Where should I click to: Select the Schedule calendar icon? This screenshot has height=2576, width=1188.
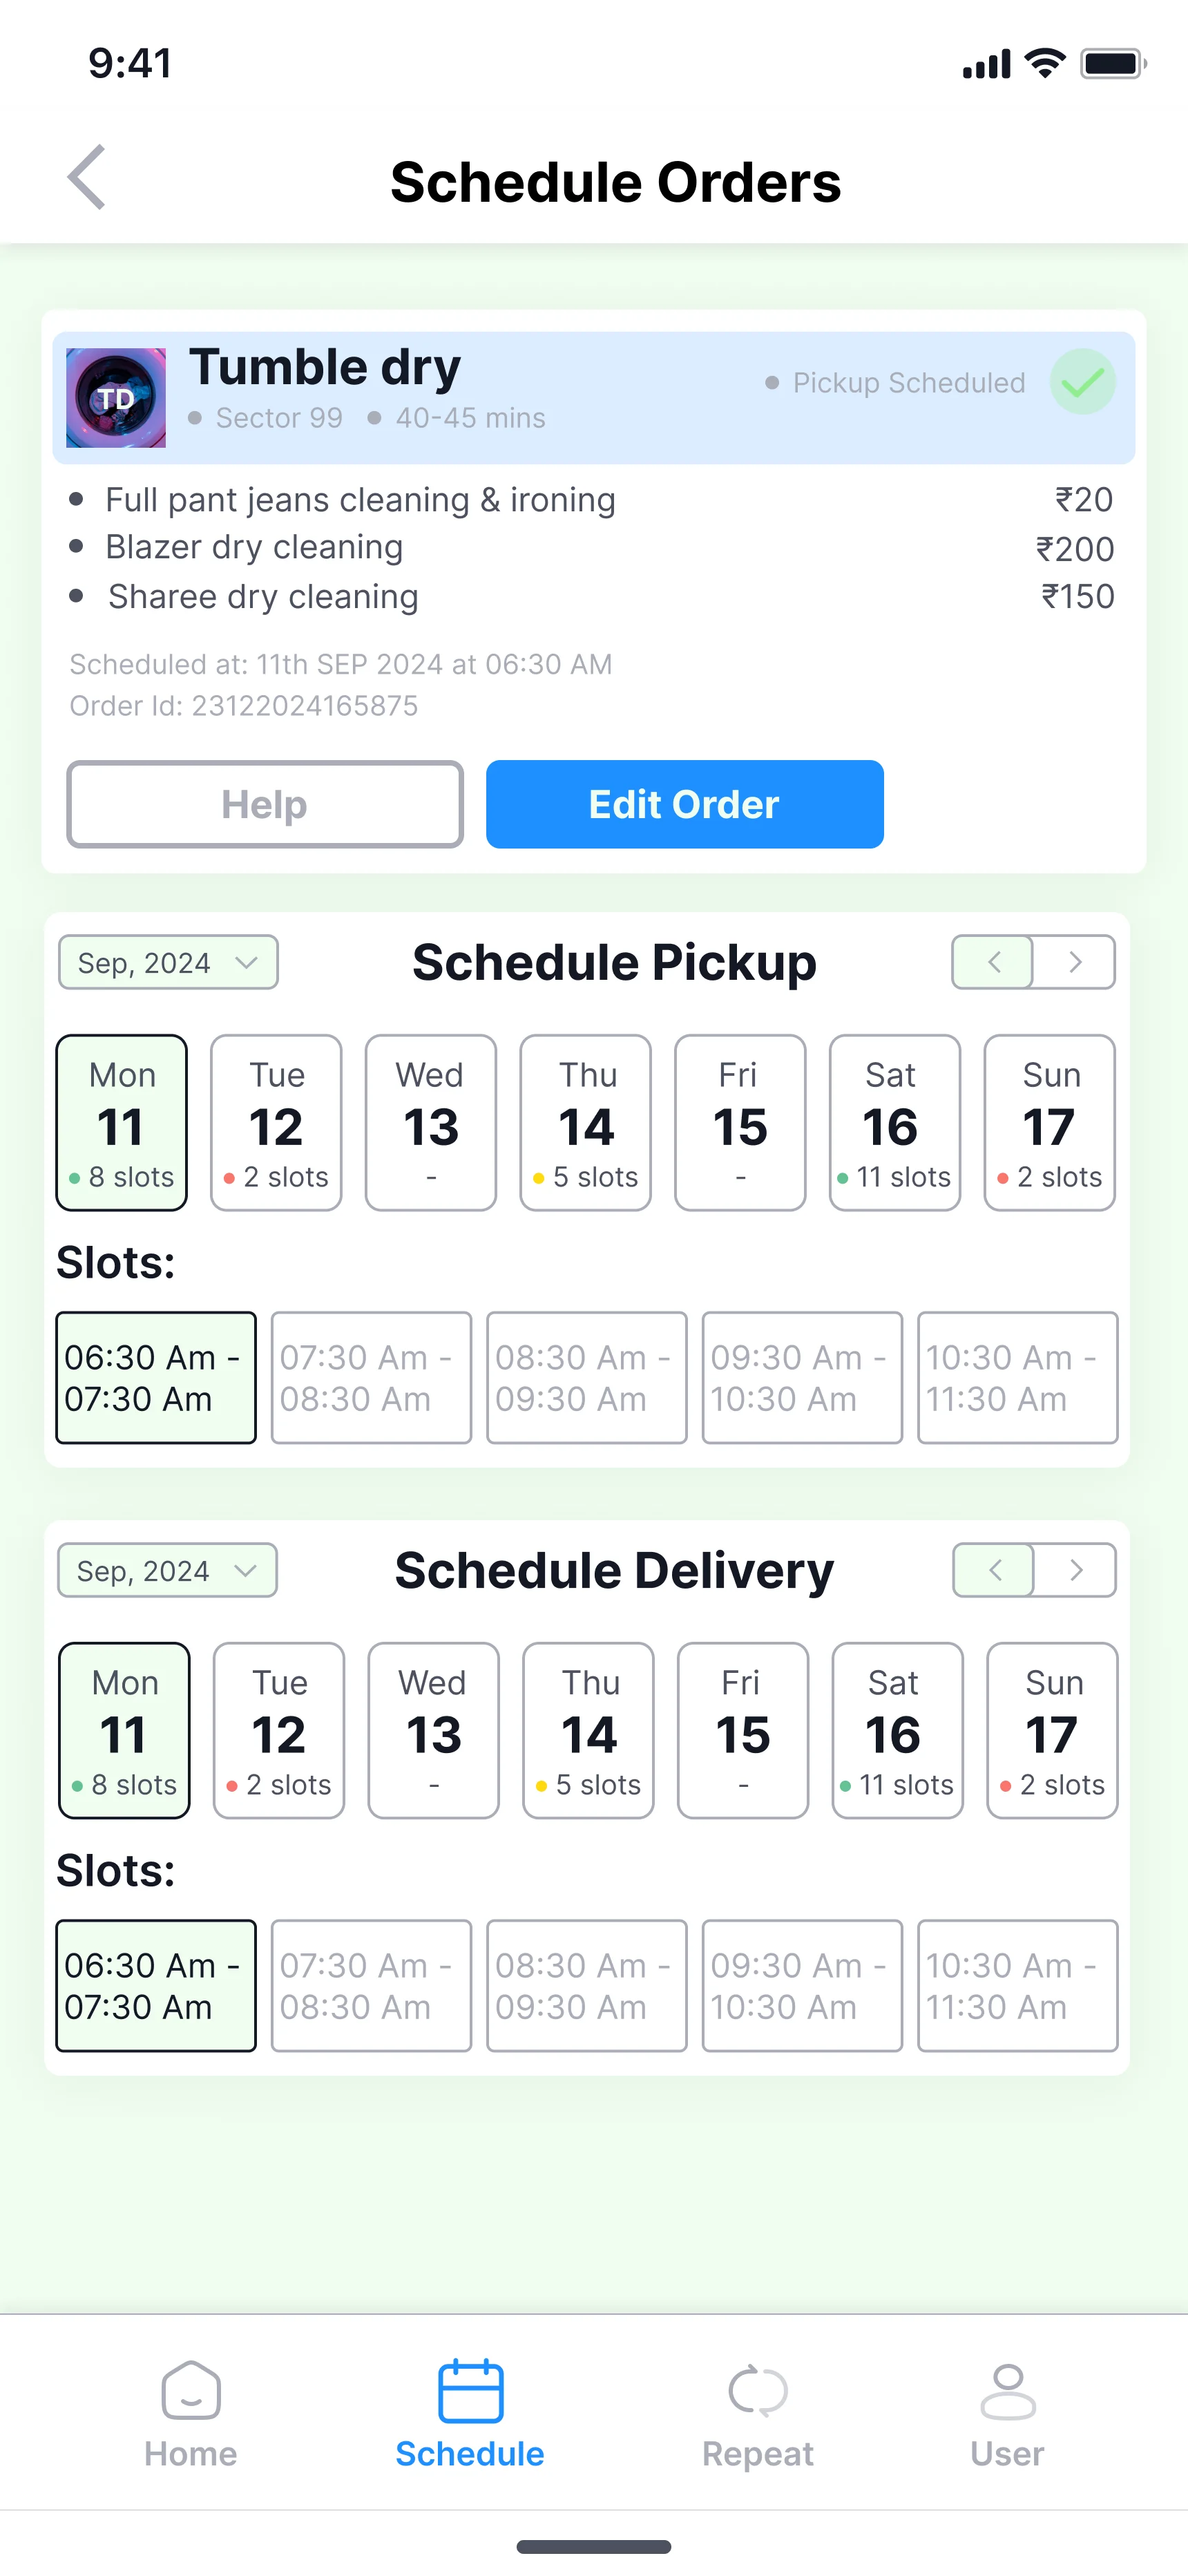click(x=470, y=2390)
